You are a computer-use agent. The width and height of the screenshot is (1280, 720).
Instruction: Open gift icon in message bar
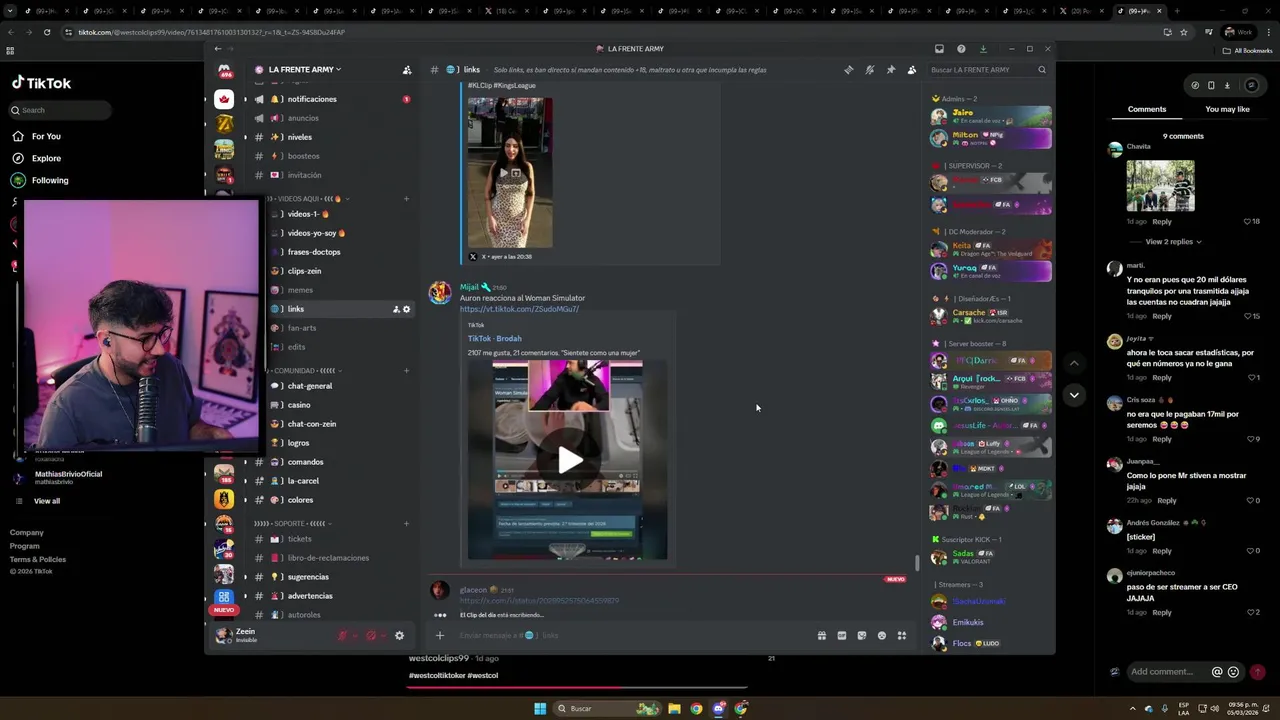click(x=821, y=635)
